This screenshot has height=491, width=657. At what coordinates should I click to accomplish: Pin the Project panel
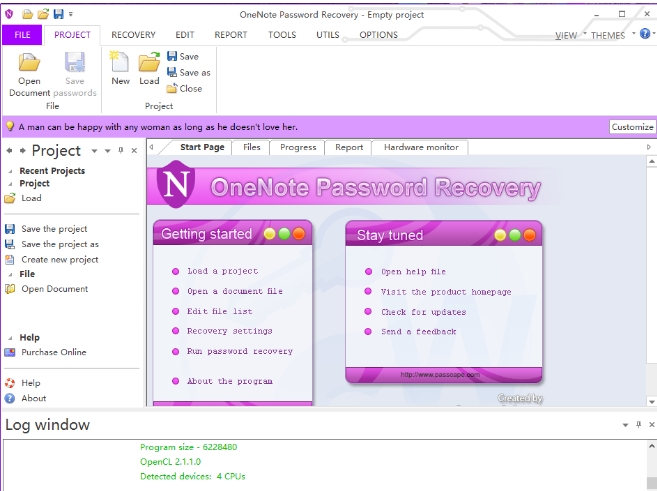click(x=121, y=150)
